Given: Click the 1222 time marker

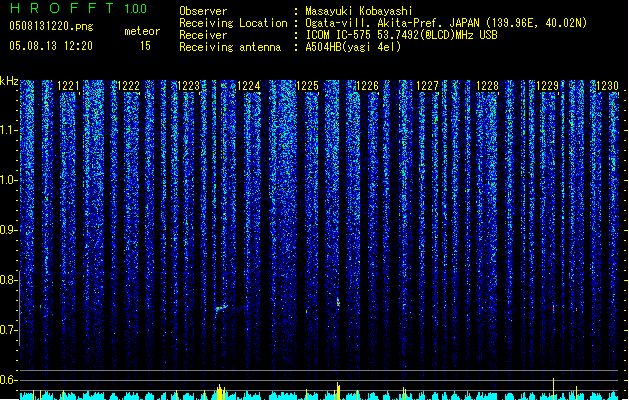Looking at the screenshot, I should 128,86.
